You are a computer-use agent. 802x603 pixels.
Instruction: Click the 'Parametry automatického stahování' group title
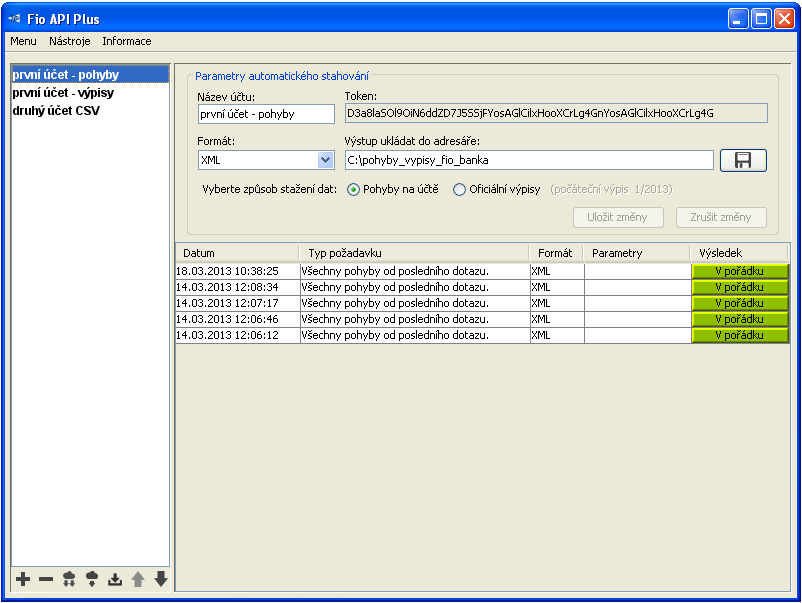(x=282, y=76)
